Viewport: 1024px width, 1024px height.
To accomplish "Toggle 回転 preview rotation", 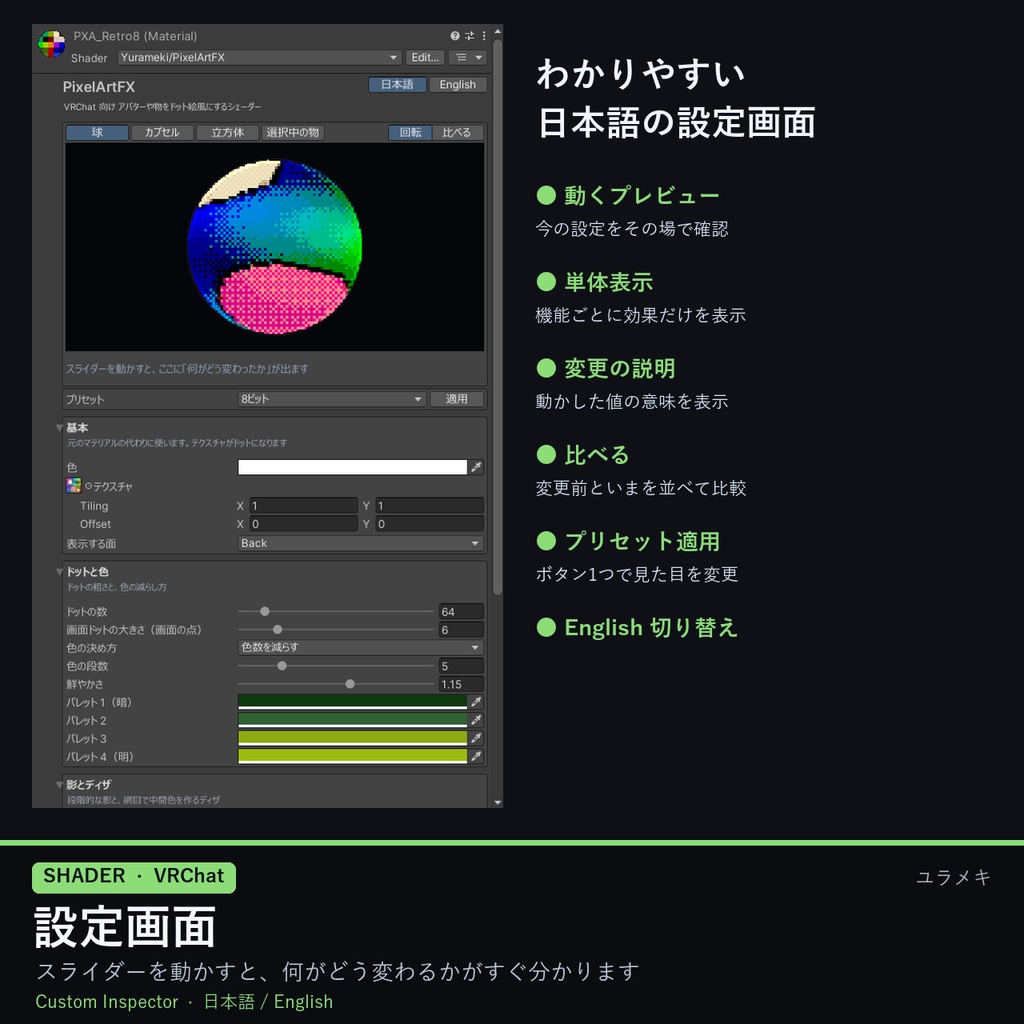I will (x=410, y=133).
